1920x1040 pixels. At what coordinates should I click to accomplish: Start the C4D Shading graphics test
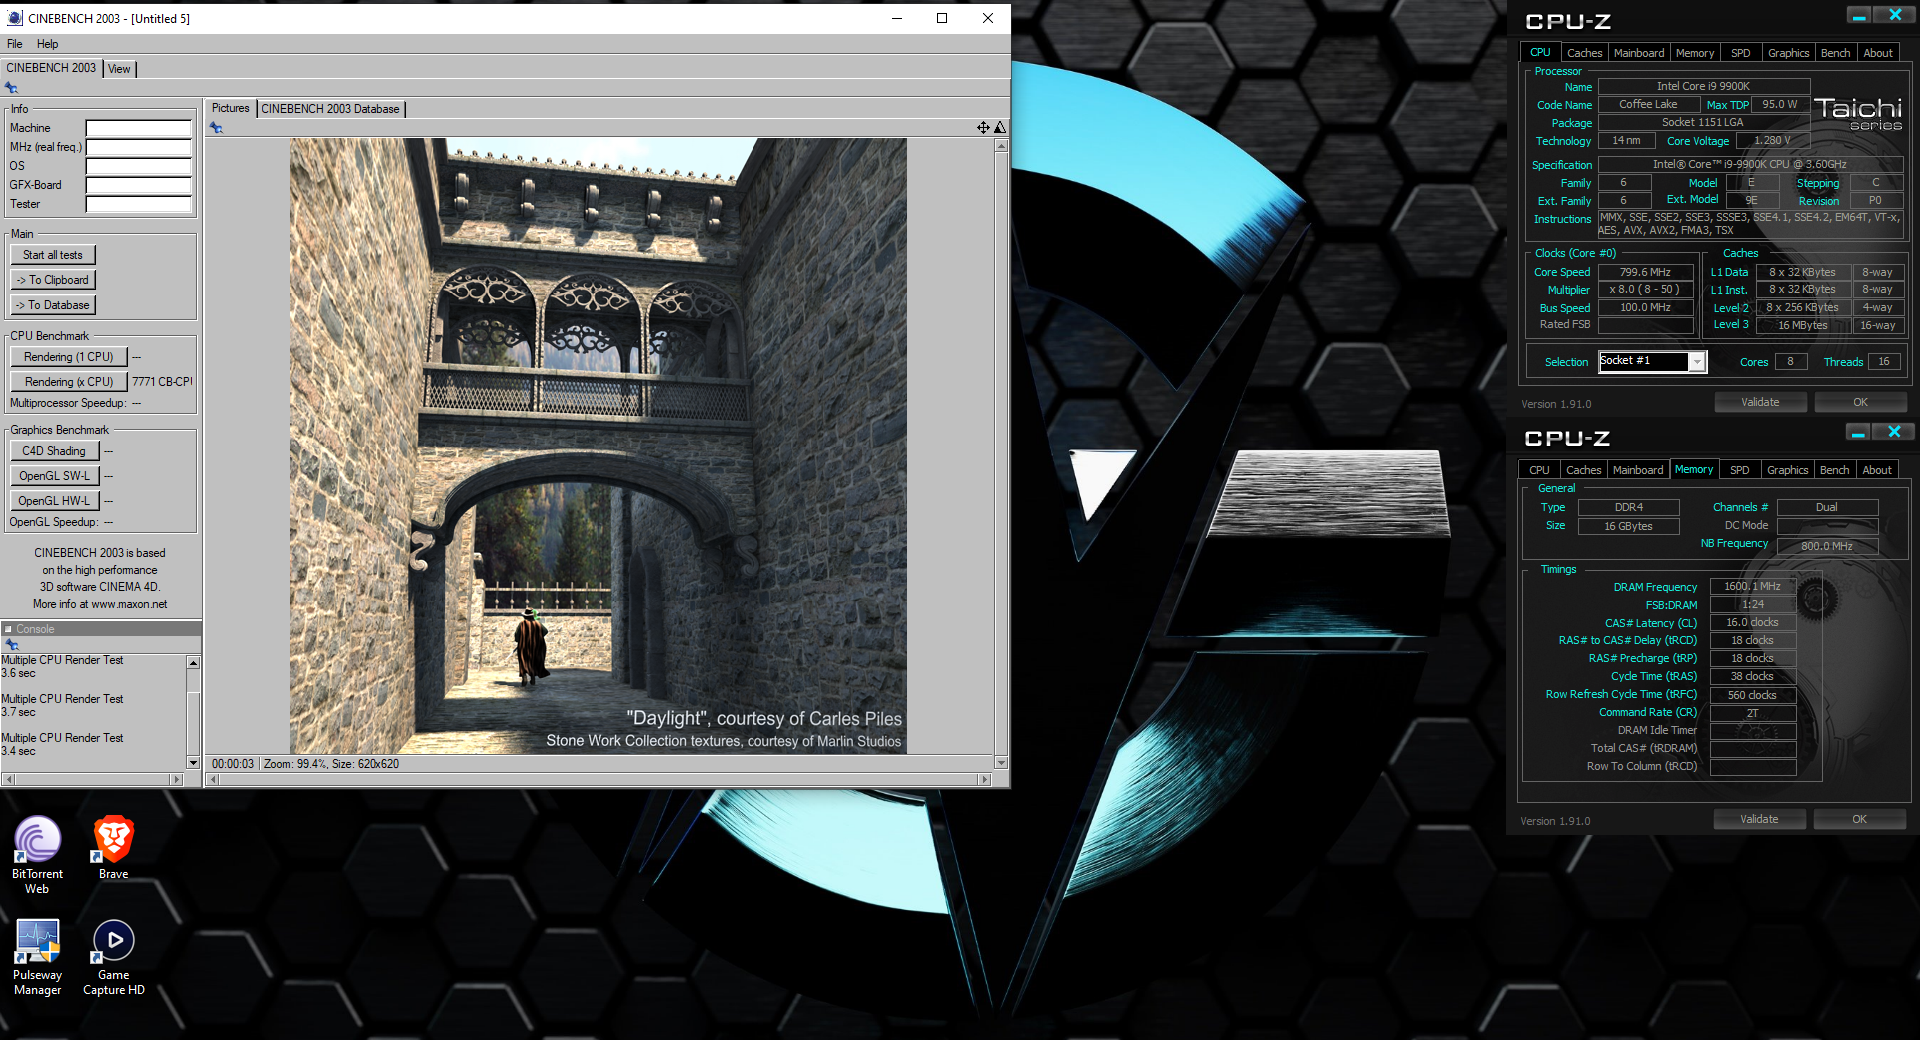(x=54, y=451)
